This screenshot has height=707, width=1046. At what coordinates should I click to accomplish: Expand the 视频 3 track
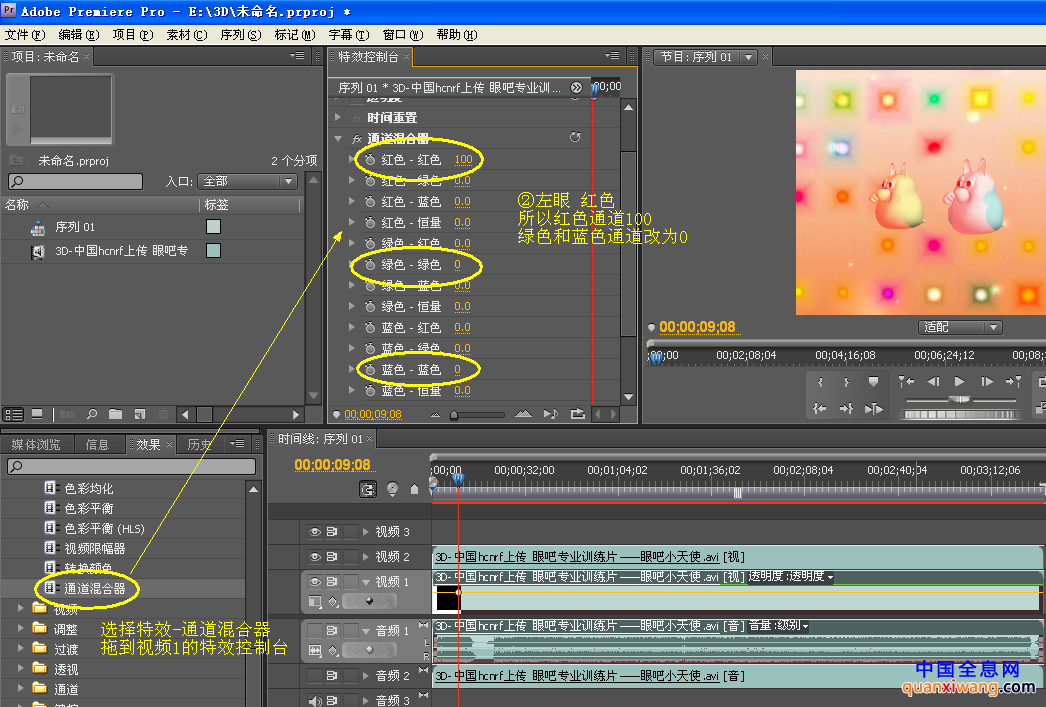366,532
